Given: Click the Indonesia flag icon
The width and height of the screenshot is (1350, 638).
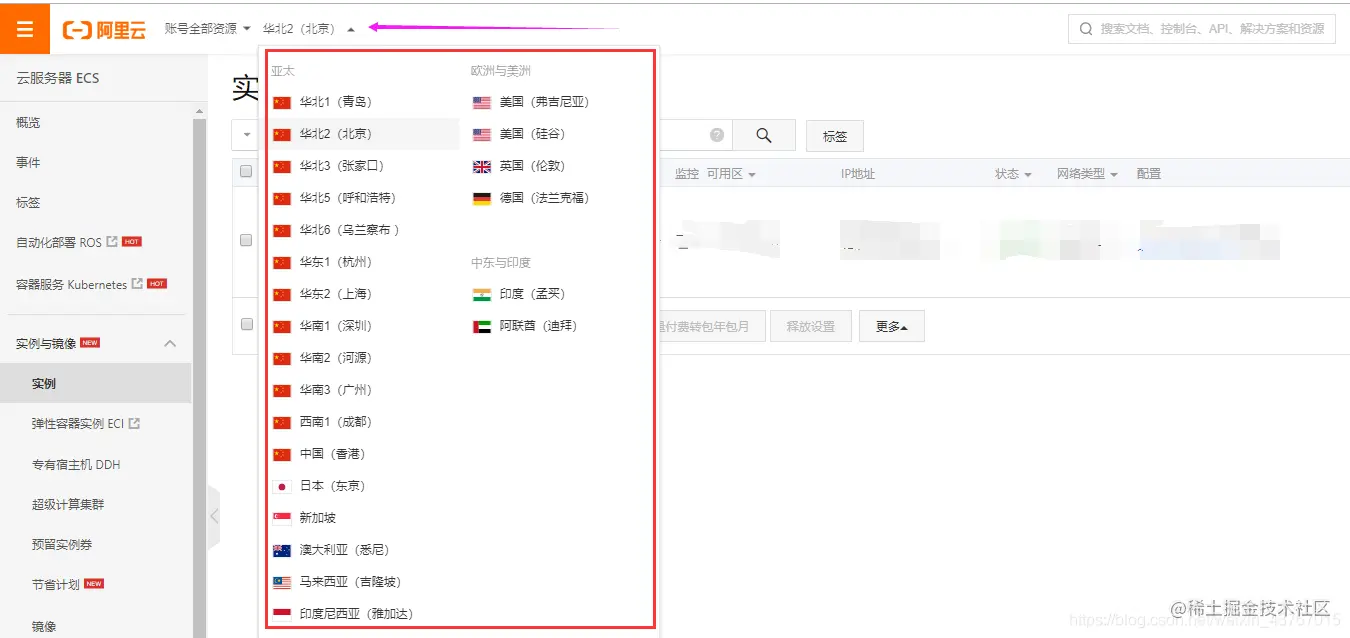Looking at the screenshot, I should point(282,614).
